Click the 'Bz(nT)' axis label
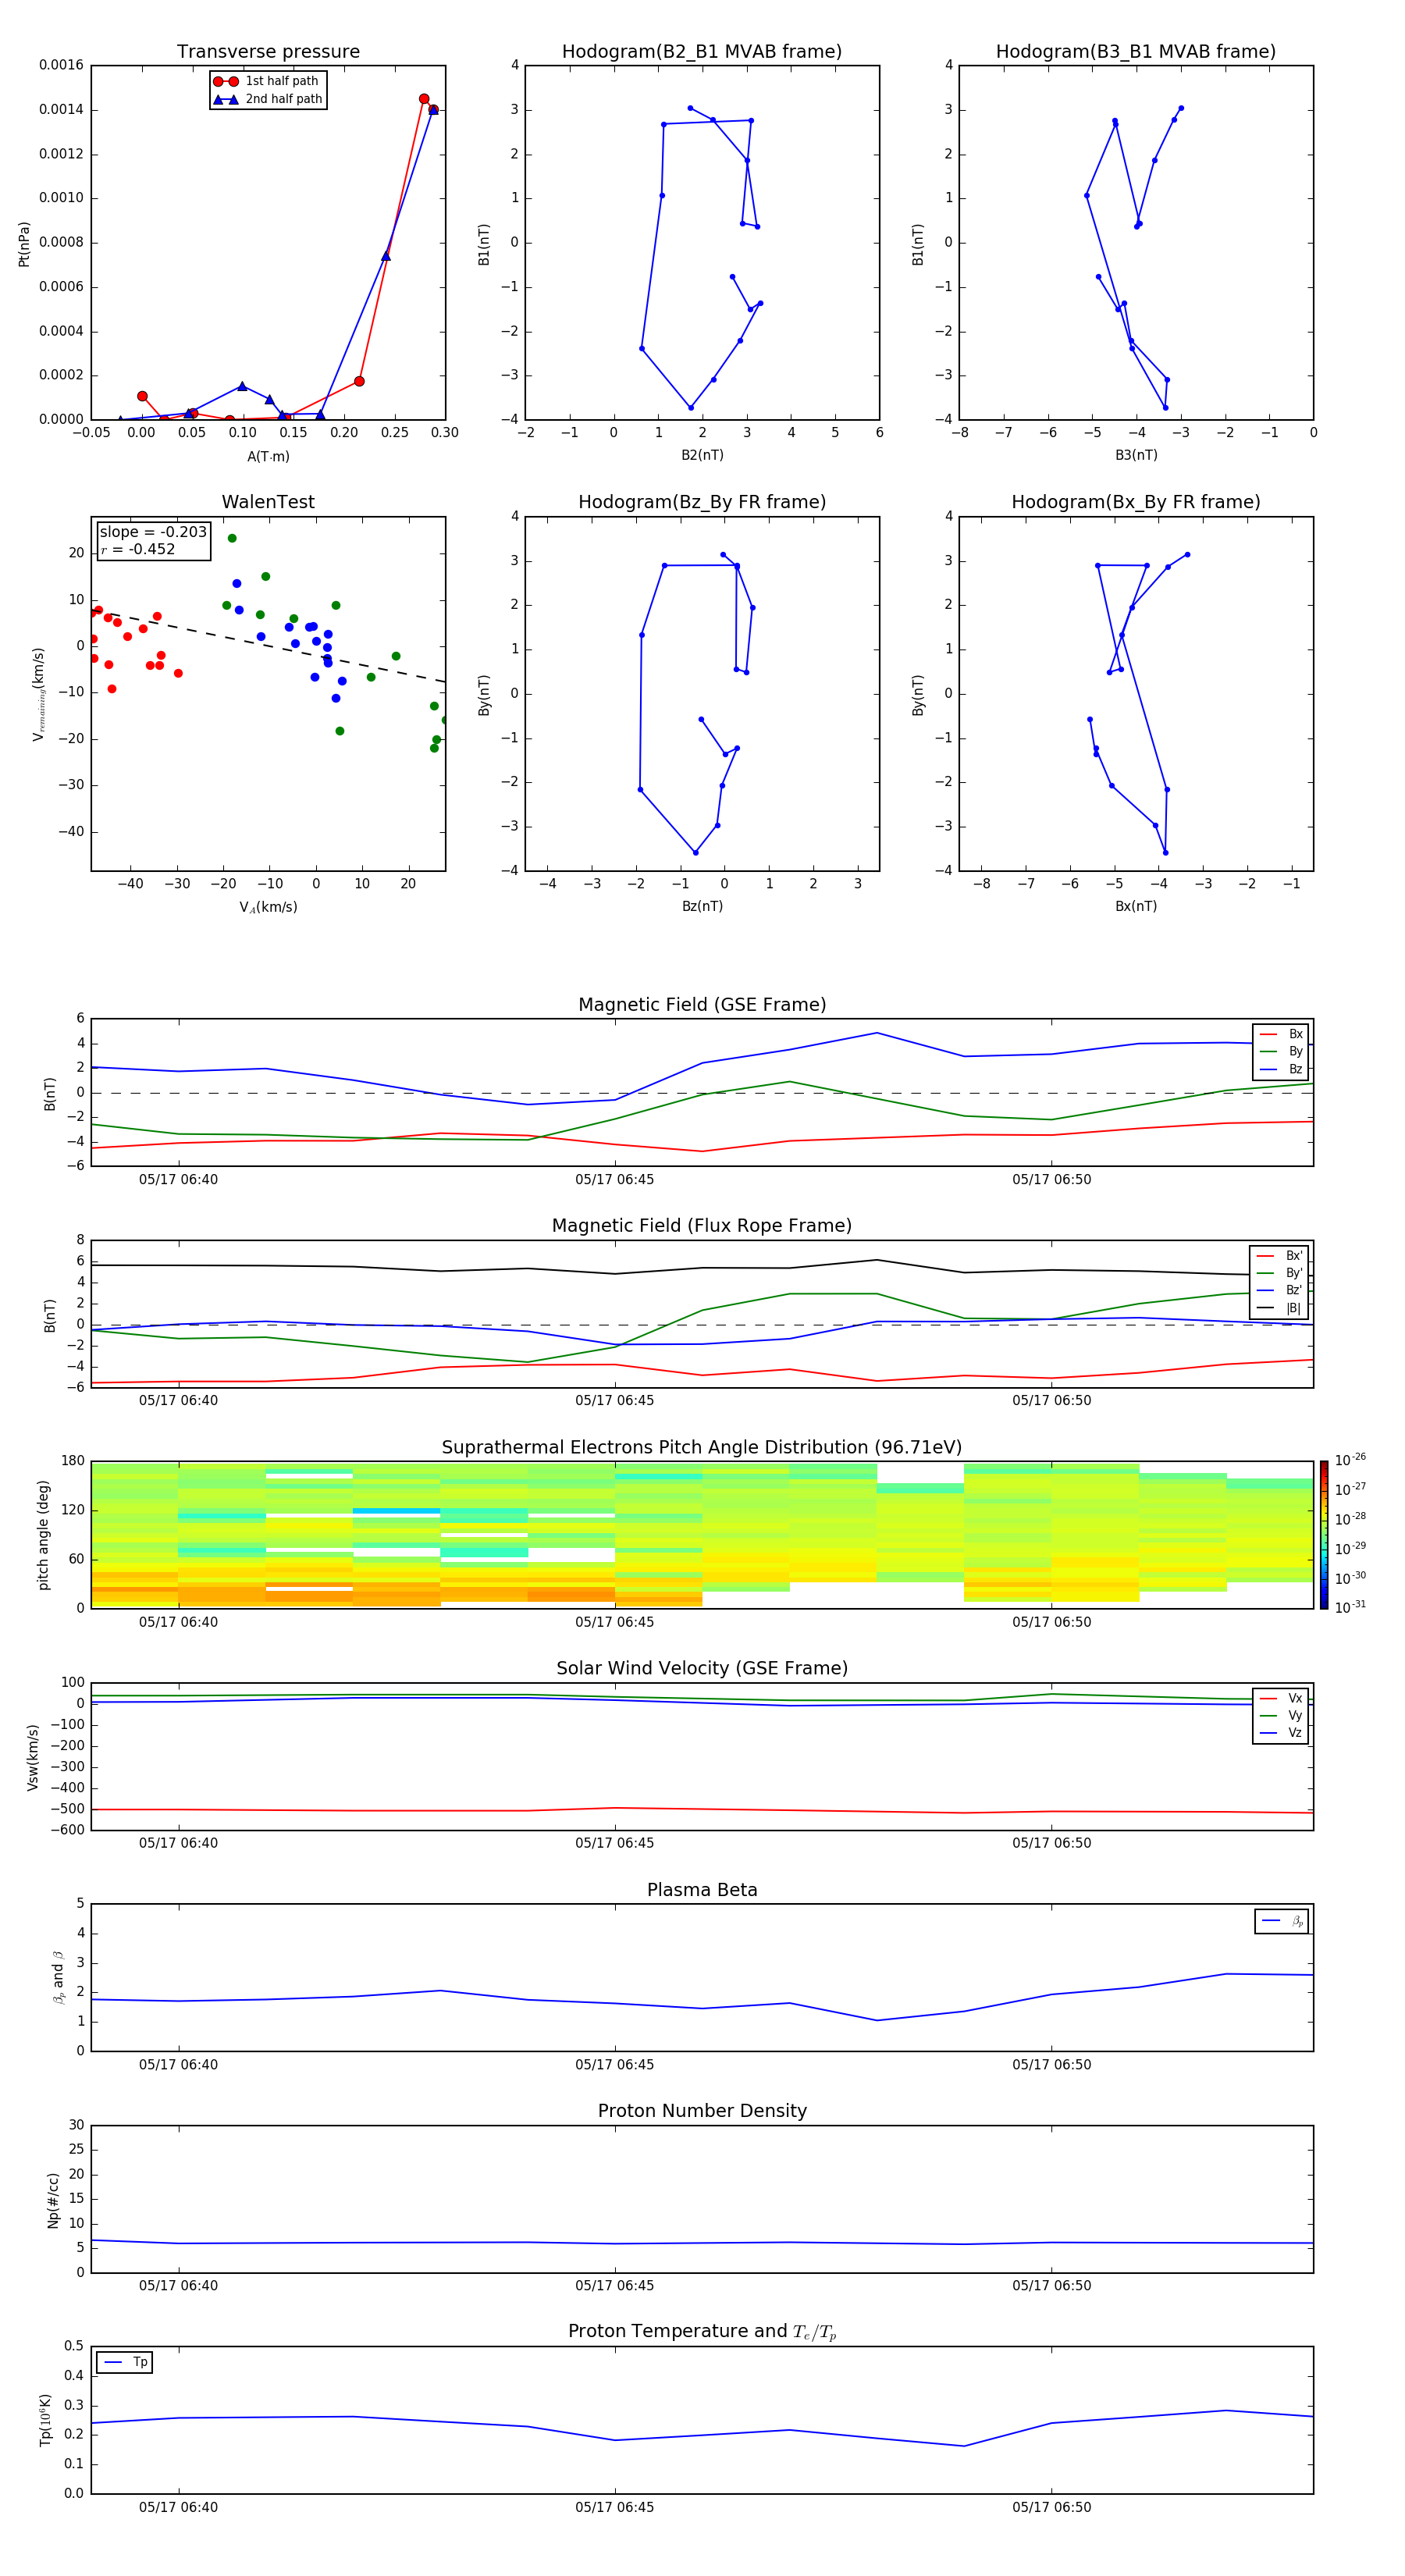This screenshot has height=2576, width=1405. (x=702, y=906)
